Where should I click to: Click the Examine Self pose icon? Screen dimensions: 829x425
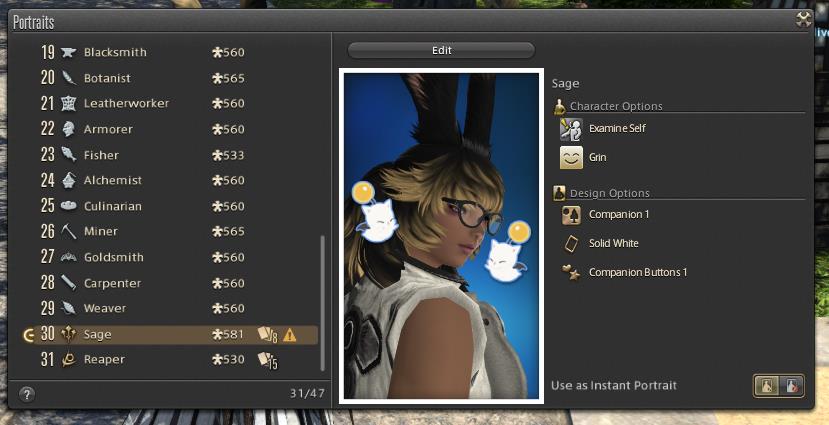coord(570,129)
